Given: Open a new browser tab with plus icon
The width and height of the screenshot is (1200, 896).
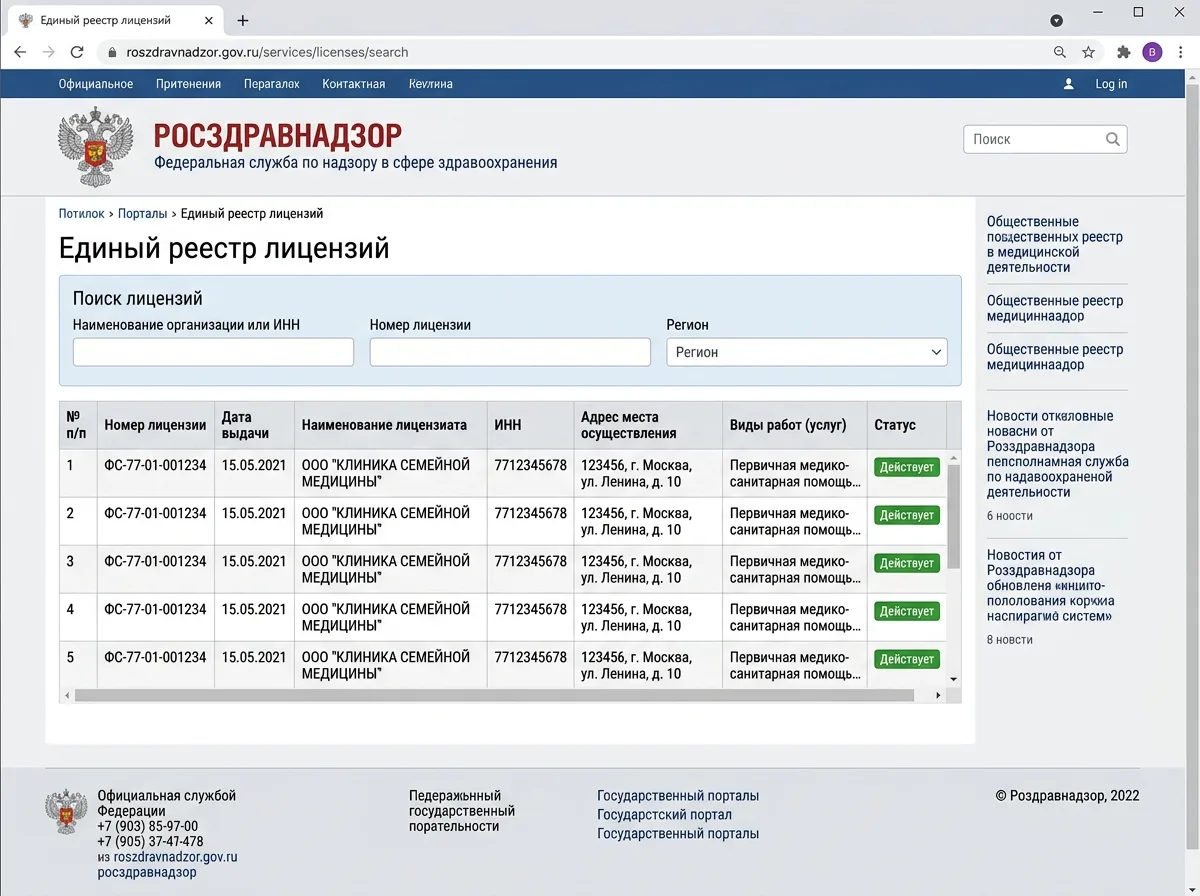Looking at the screenshot, I should pos(243,20).
